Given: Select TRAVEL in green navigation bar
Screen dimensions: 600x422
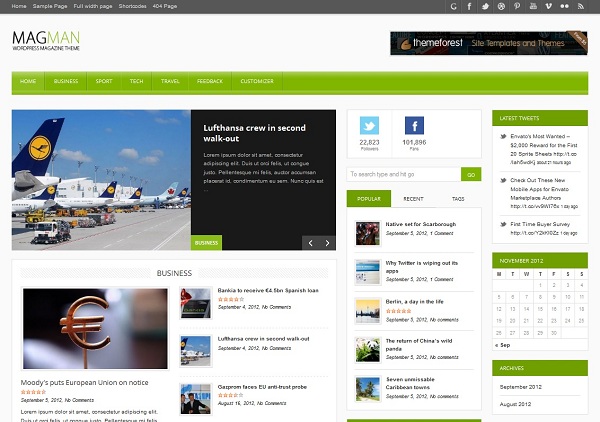Looking at the screenshot, I should pyautogui.click(x=170, y=81).
